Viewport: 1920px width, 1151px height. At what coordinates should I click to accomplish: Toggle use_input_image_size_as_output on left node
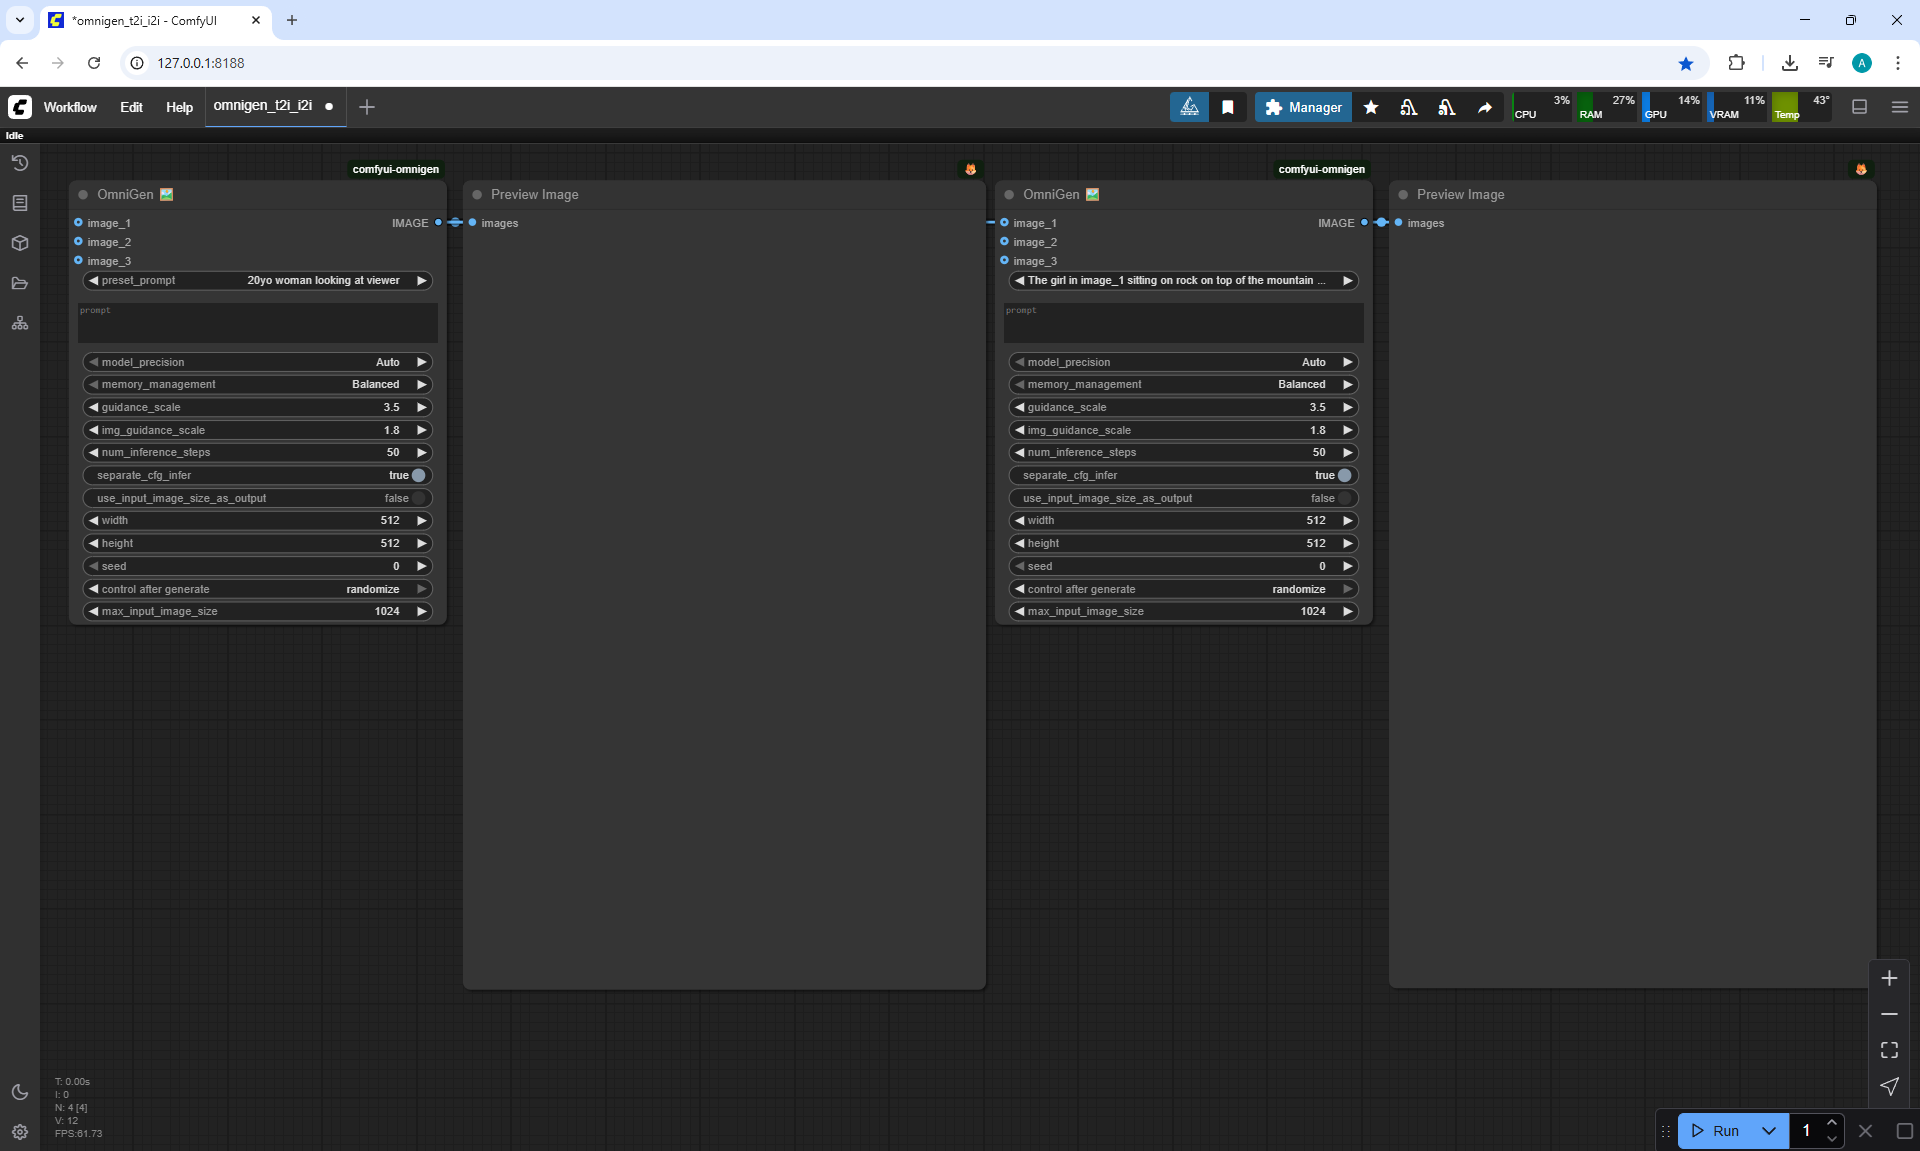[x=418, y=498]
